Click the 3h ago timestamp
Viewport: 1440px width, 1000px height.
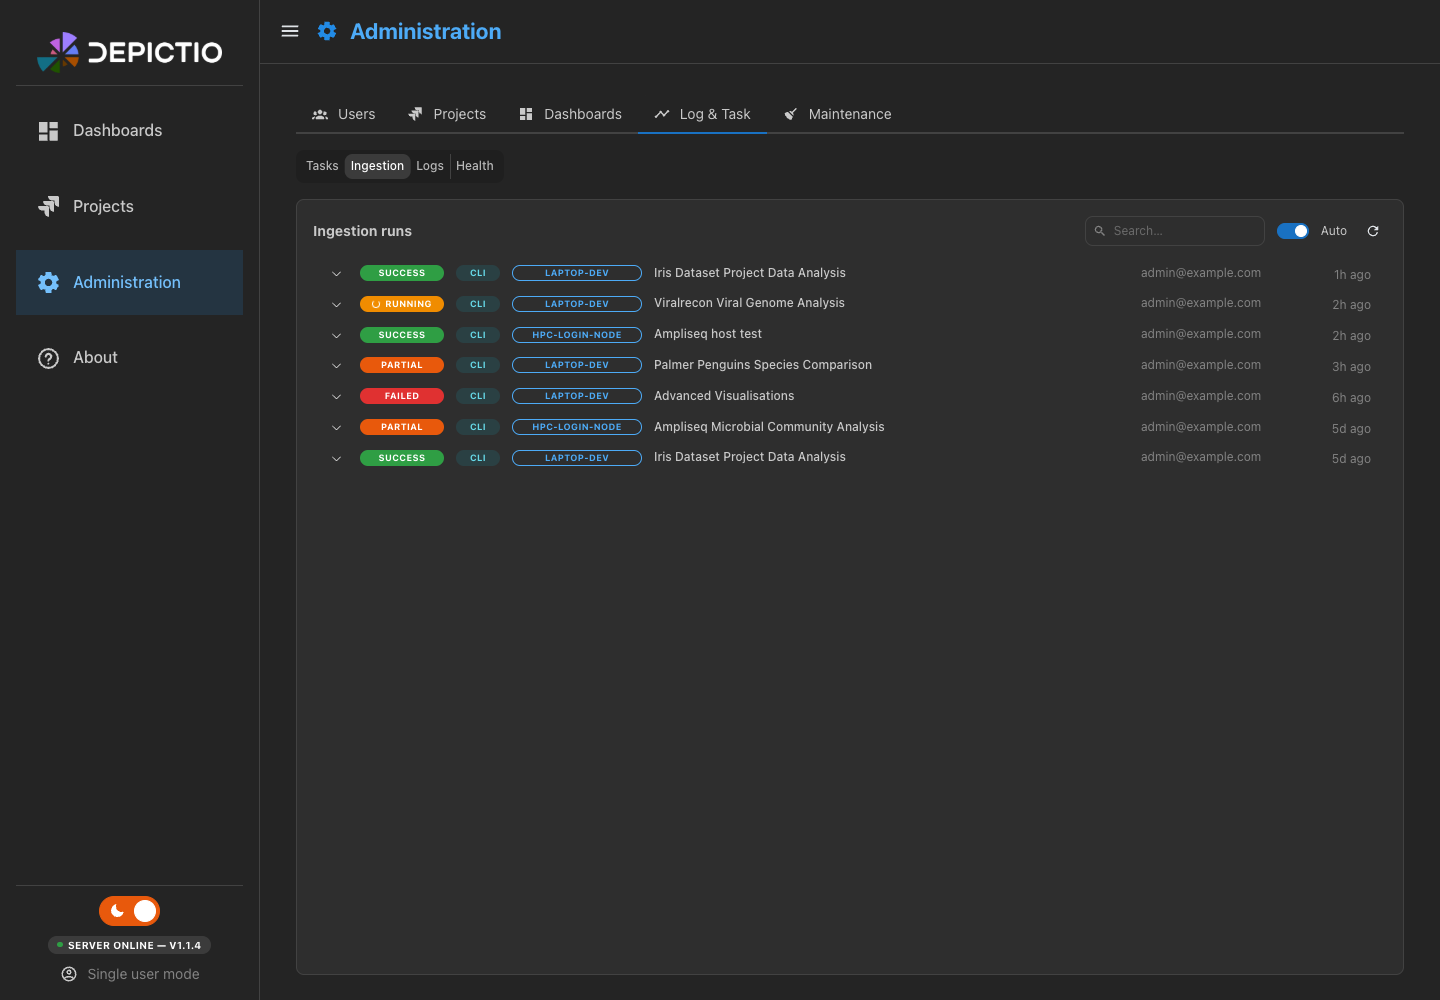[x=1351, y=367]
